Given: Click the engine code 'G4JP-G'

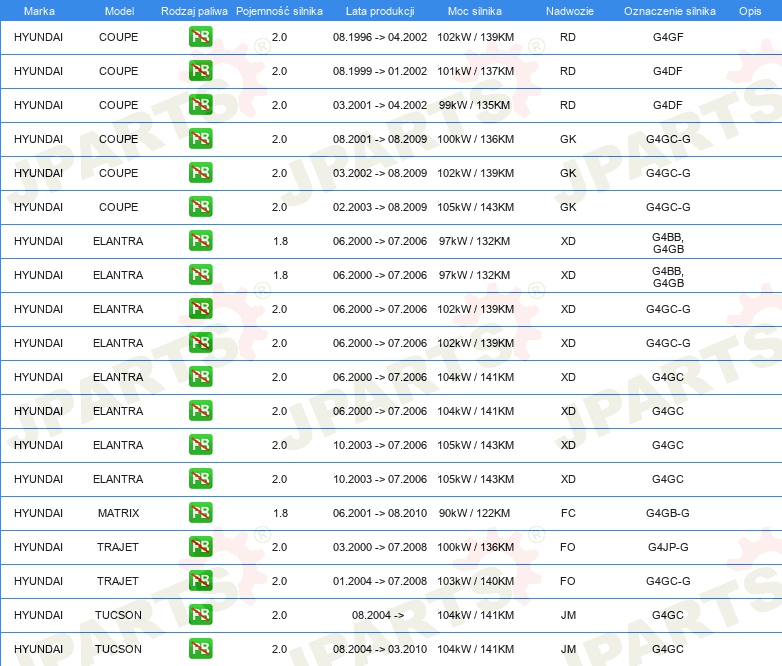Looking at the screenshot, I should point(668,547).
